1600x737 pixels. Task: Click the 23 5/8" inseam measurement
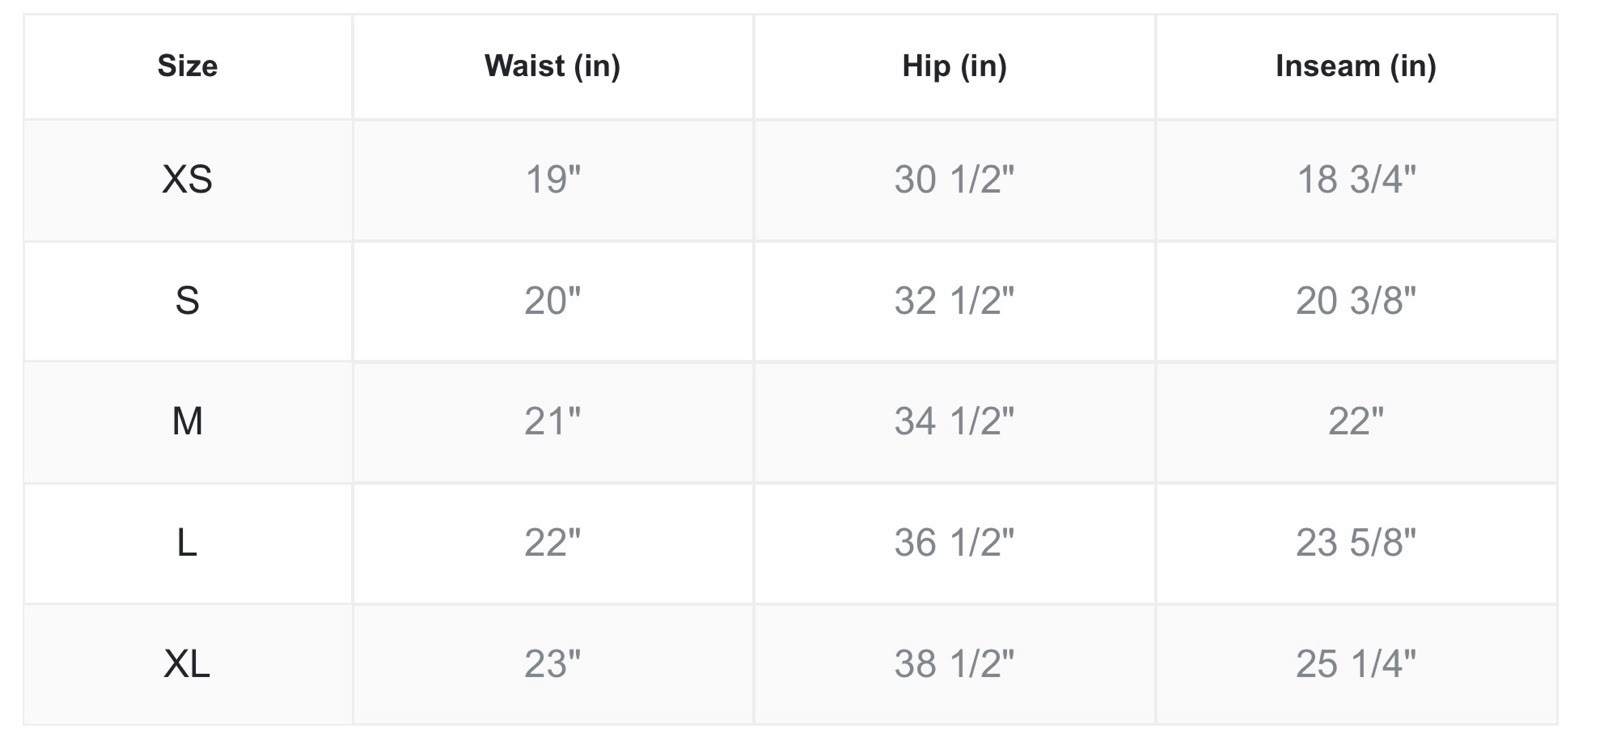coord(1355,543)
